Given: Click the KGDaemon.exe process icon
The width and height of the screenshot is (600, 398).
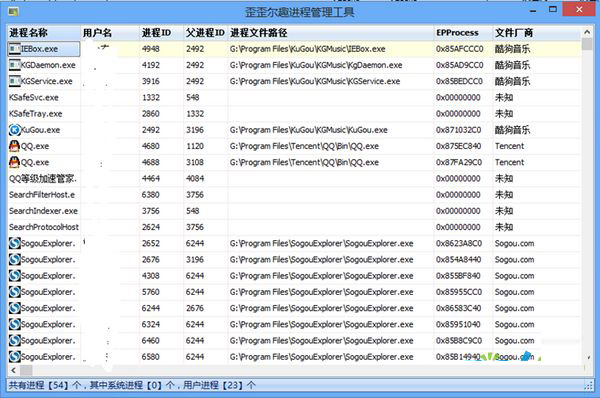Looking at the screenshot, I should click(15, 65).
